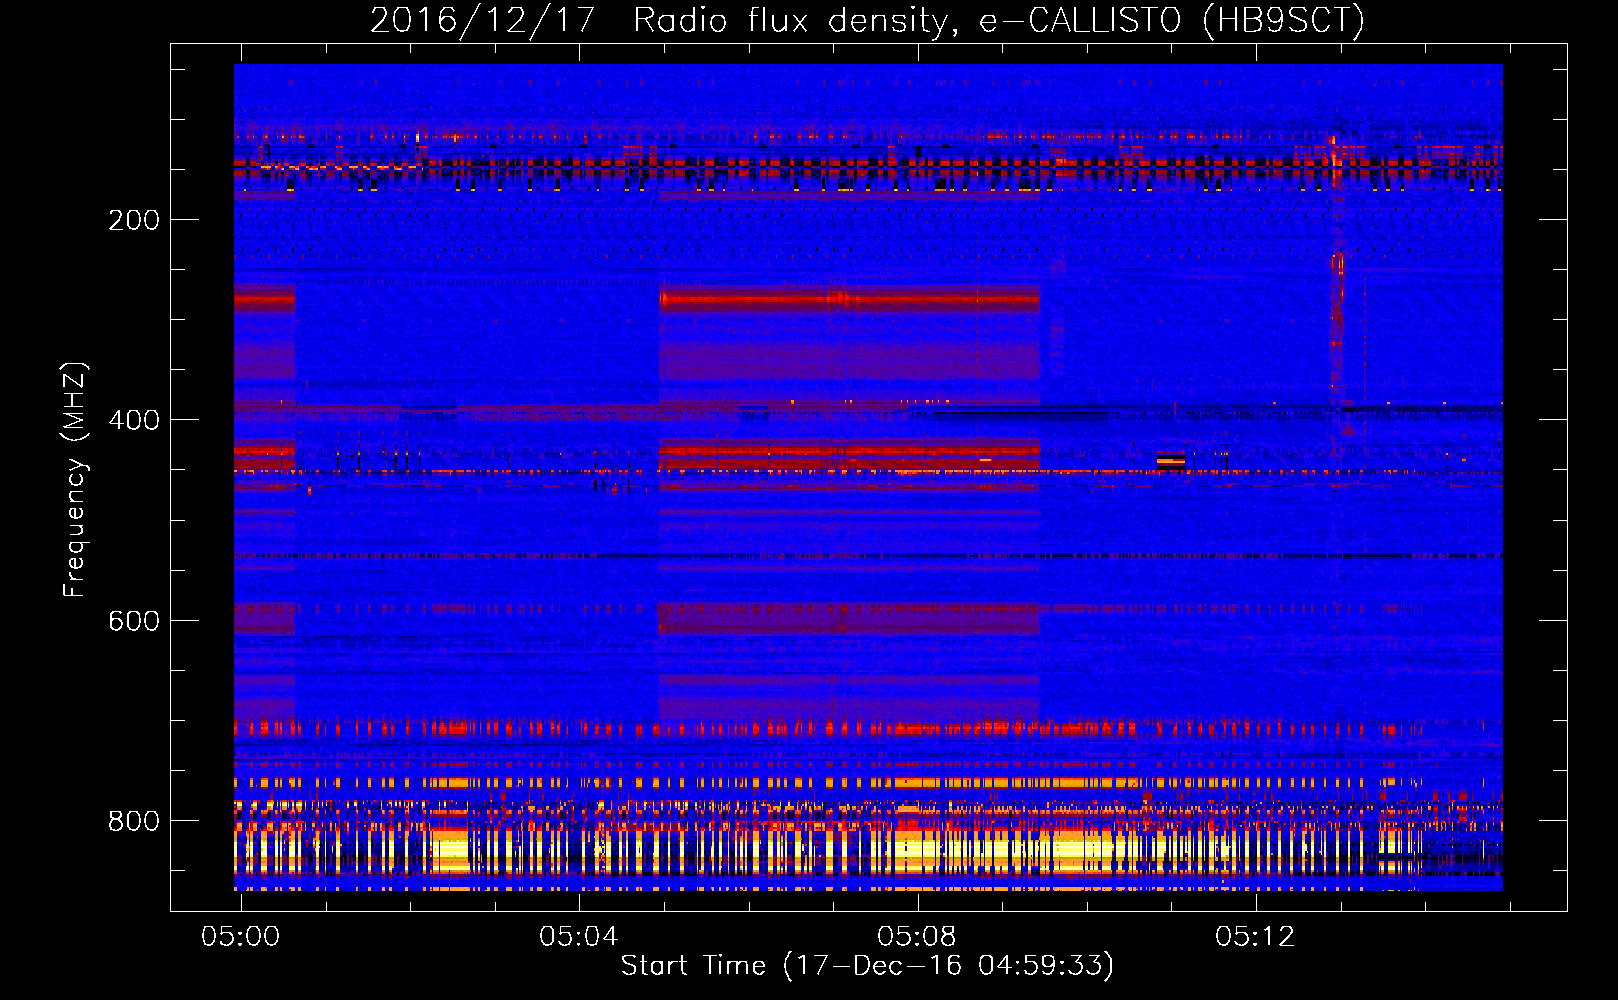
Task: Click the 600 frequency axis label
Action: coord(134,621)
